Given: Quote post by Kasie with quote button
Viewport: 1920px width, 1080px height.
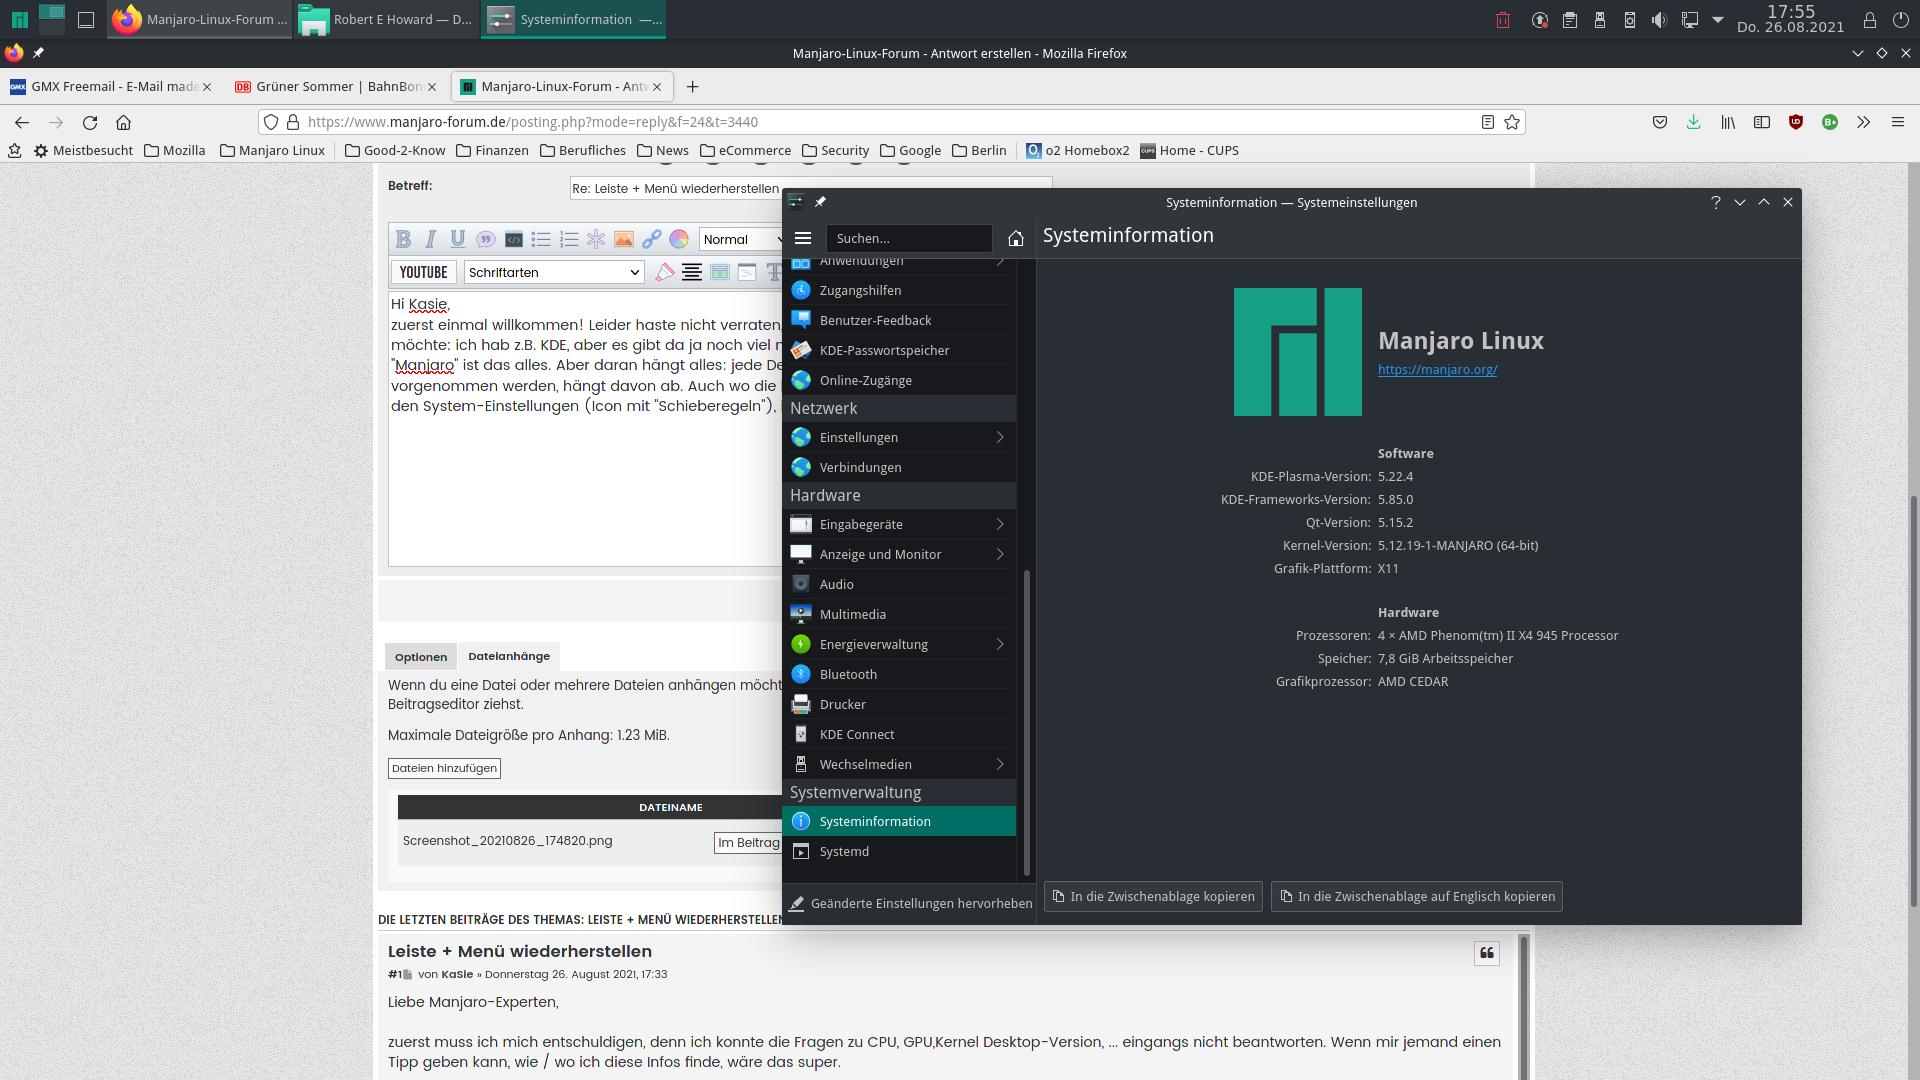Looking at the screenshot, I should (1487, 953).
